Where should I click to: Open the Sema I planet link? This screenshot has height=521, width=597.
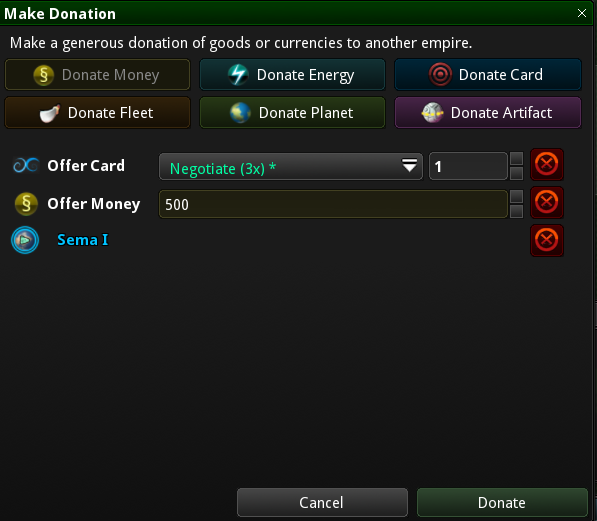coord(83,240)
